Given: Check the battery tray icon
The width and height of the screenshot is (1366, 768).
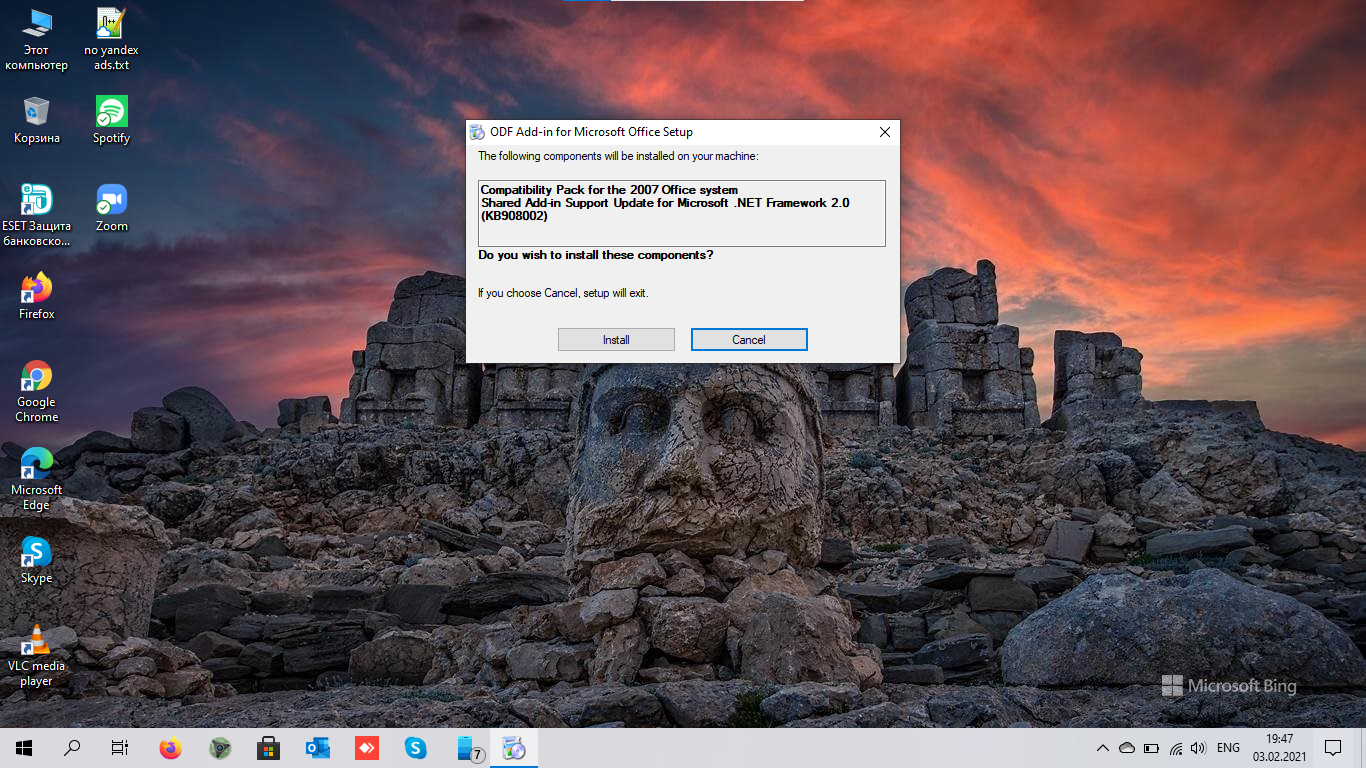Looking at the screenshot, I should 1151,748.
